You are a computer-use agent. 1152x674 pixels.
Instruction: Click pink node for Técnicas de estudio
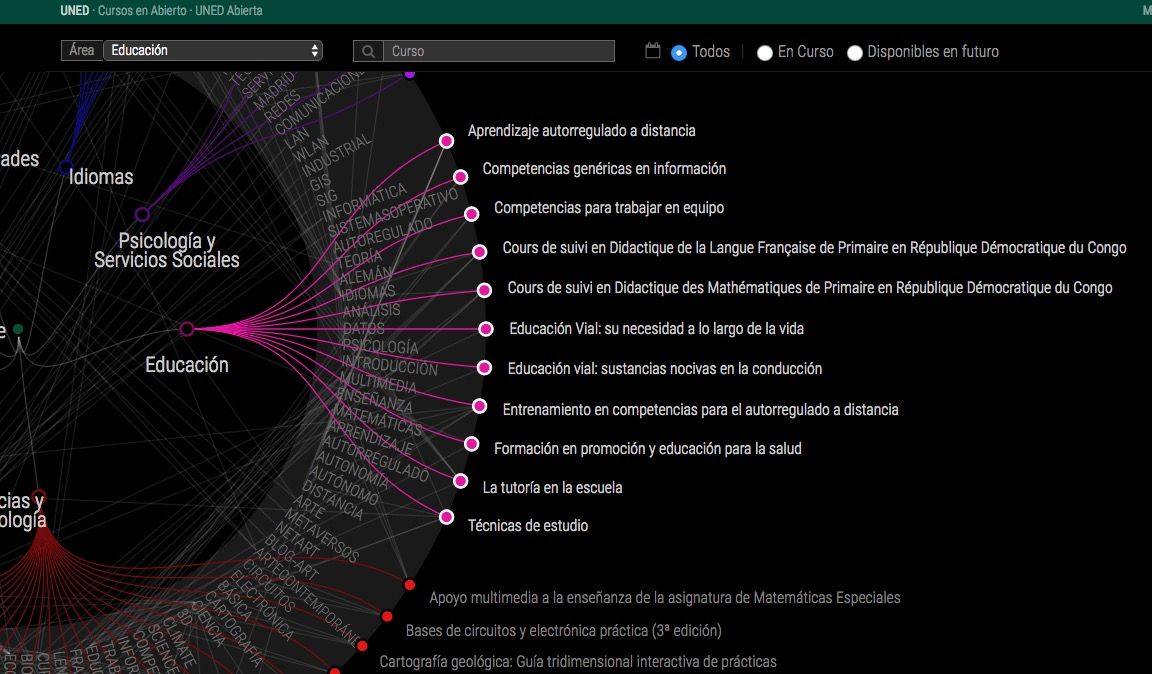(447, 517)
